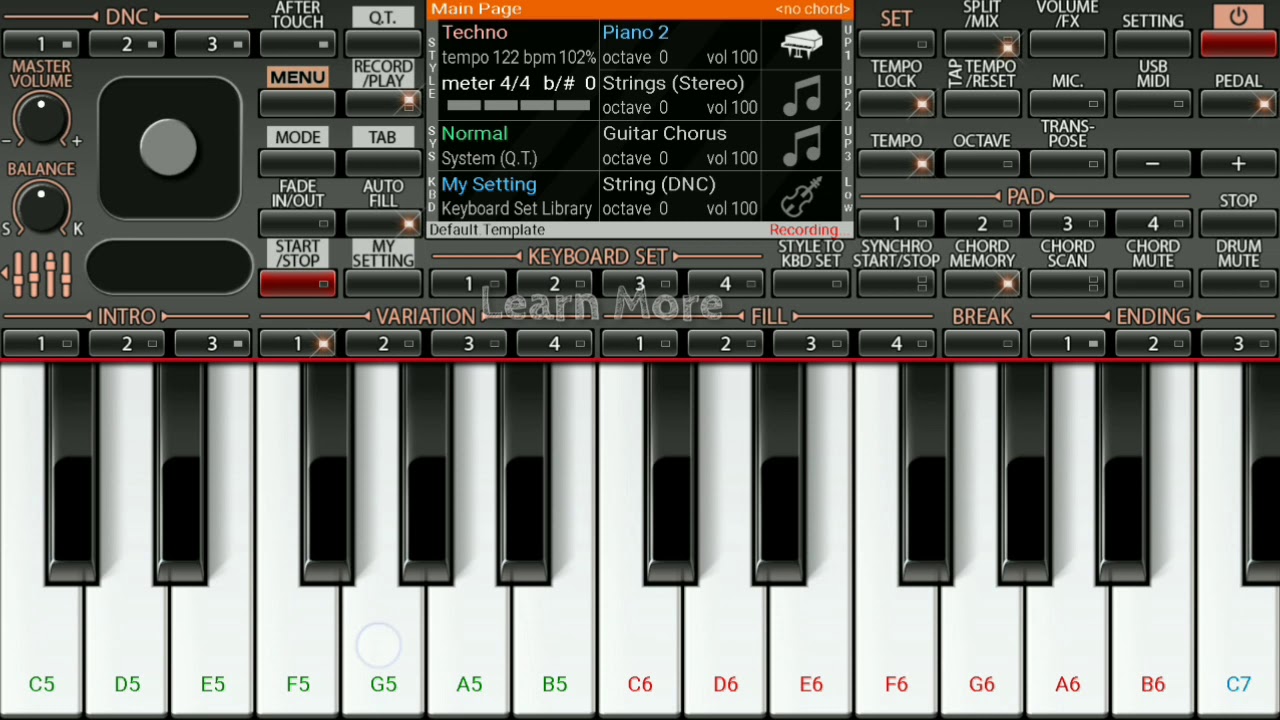Toggle Tempo Lock
The height and width of the screenshot is (720, 1280).
pos(896,102)
